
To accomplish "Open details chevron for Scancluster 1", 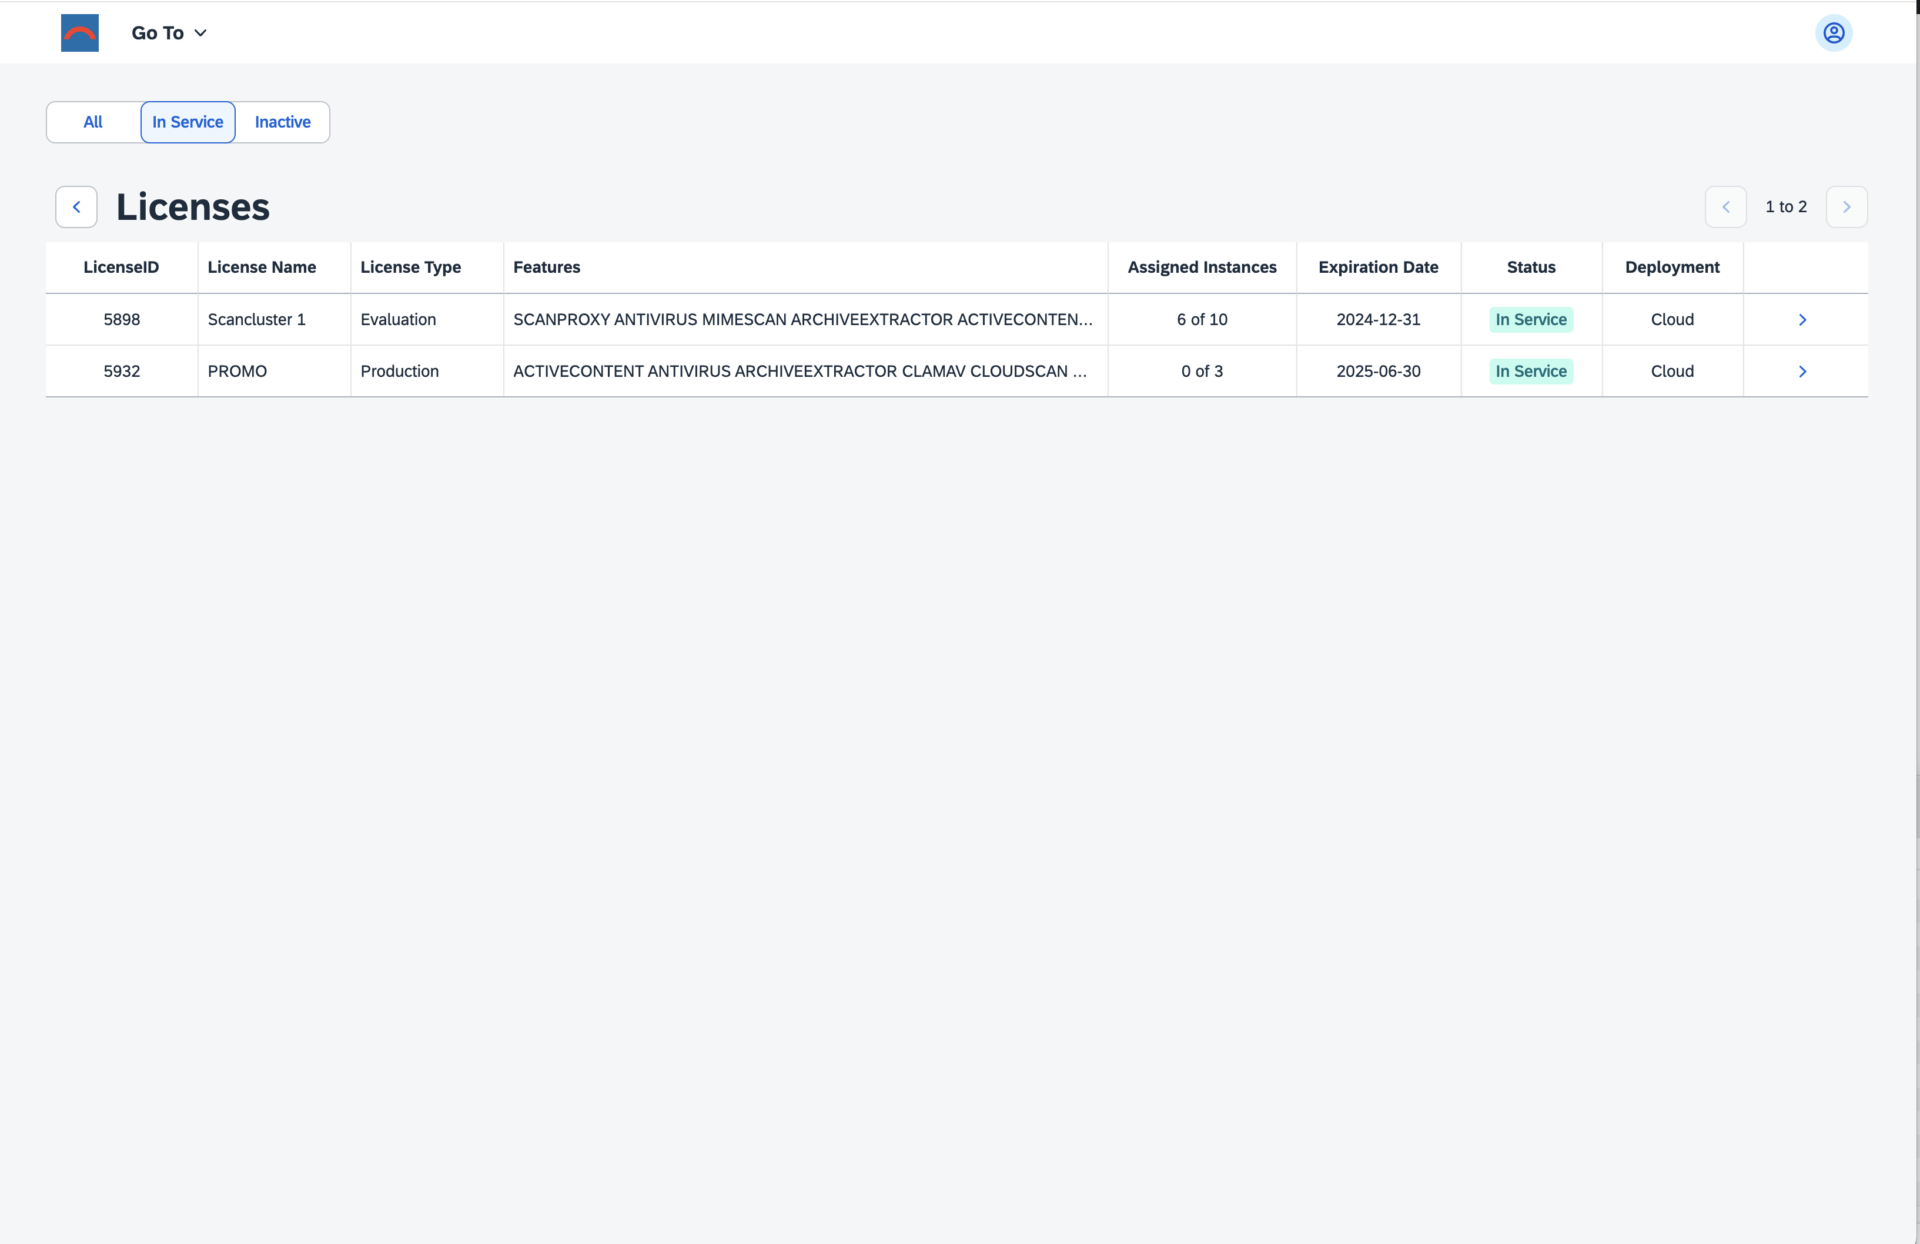I will [1802, 320].
